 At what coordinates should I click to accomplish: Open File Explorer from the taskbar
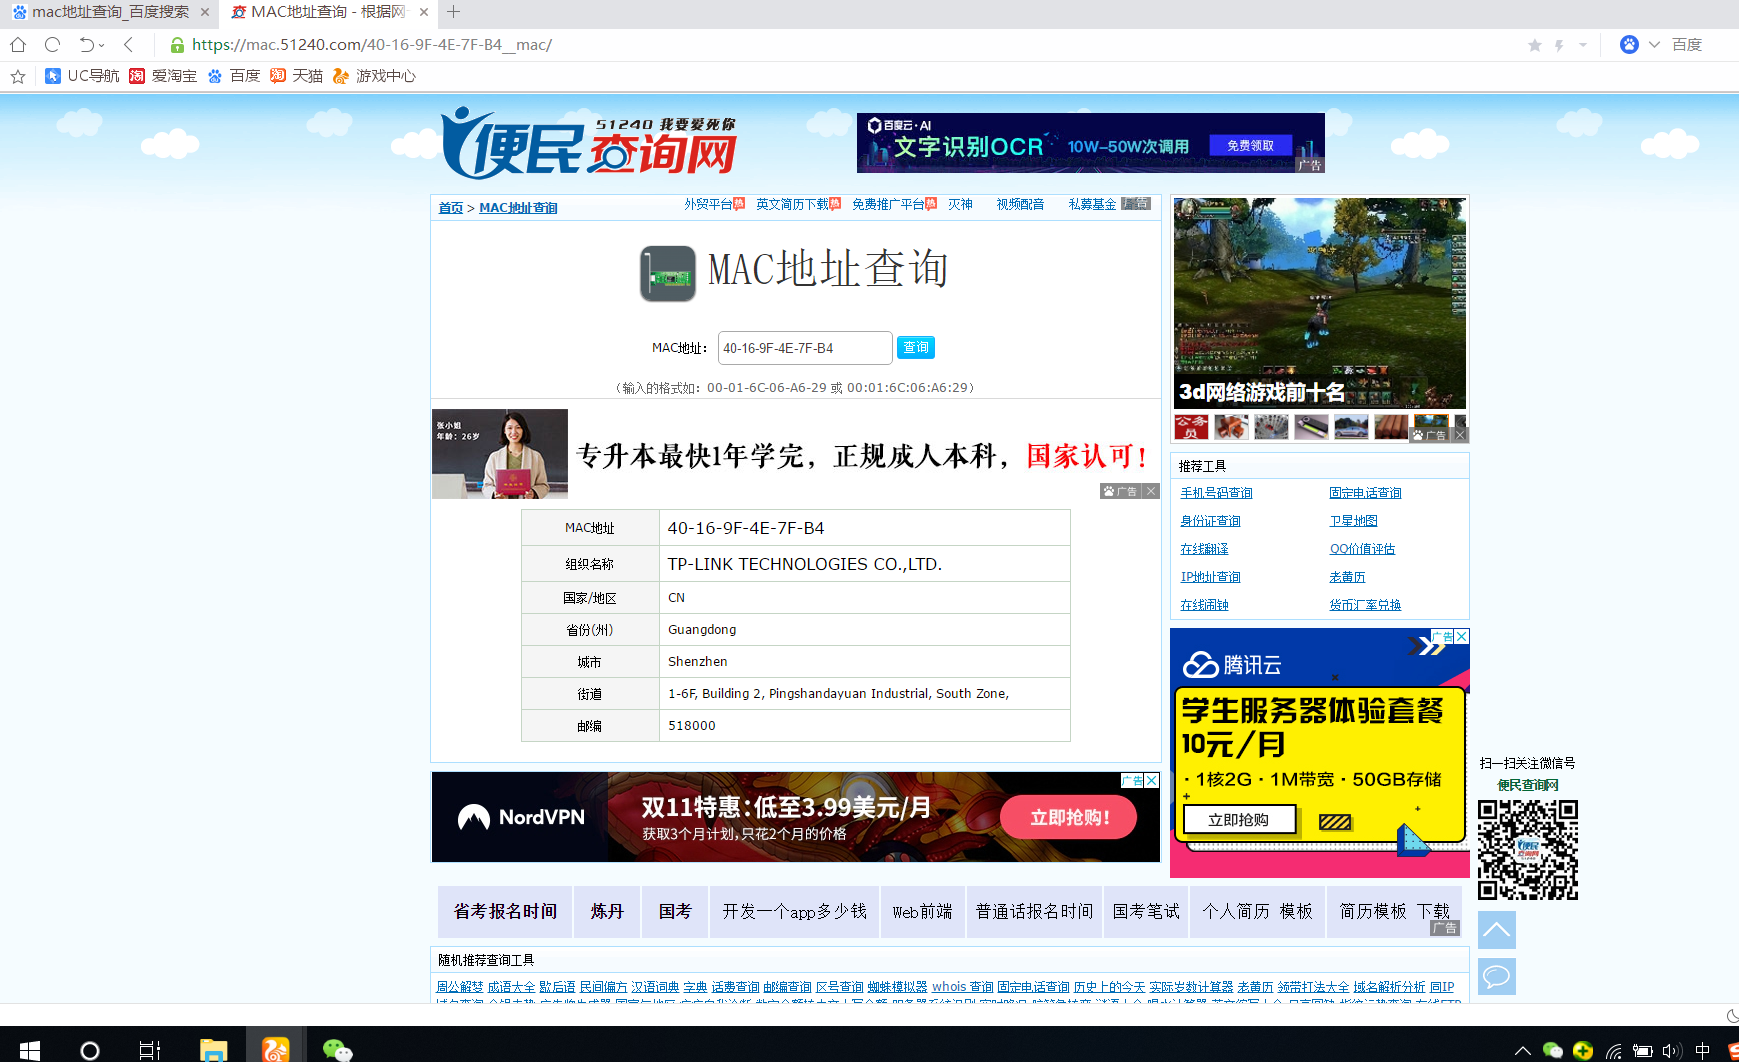213,1050
